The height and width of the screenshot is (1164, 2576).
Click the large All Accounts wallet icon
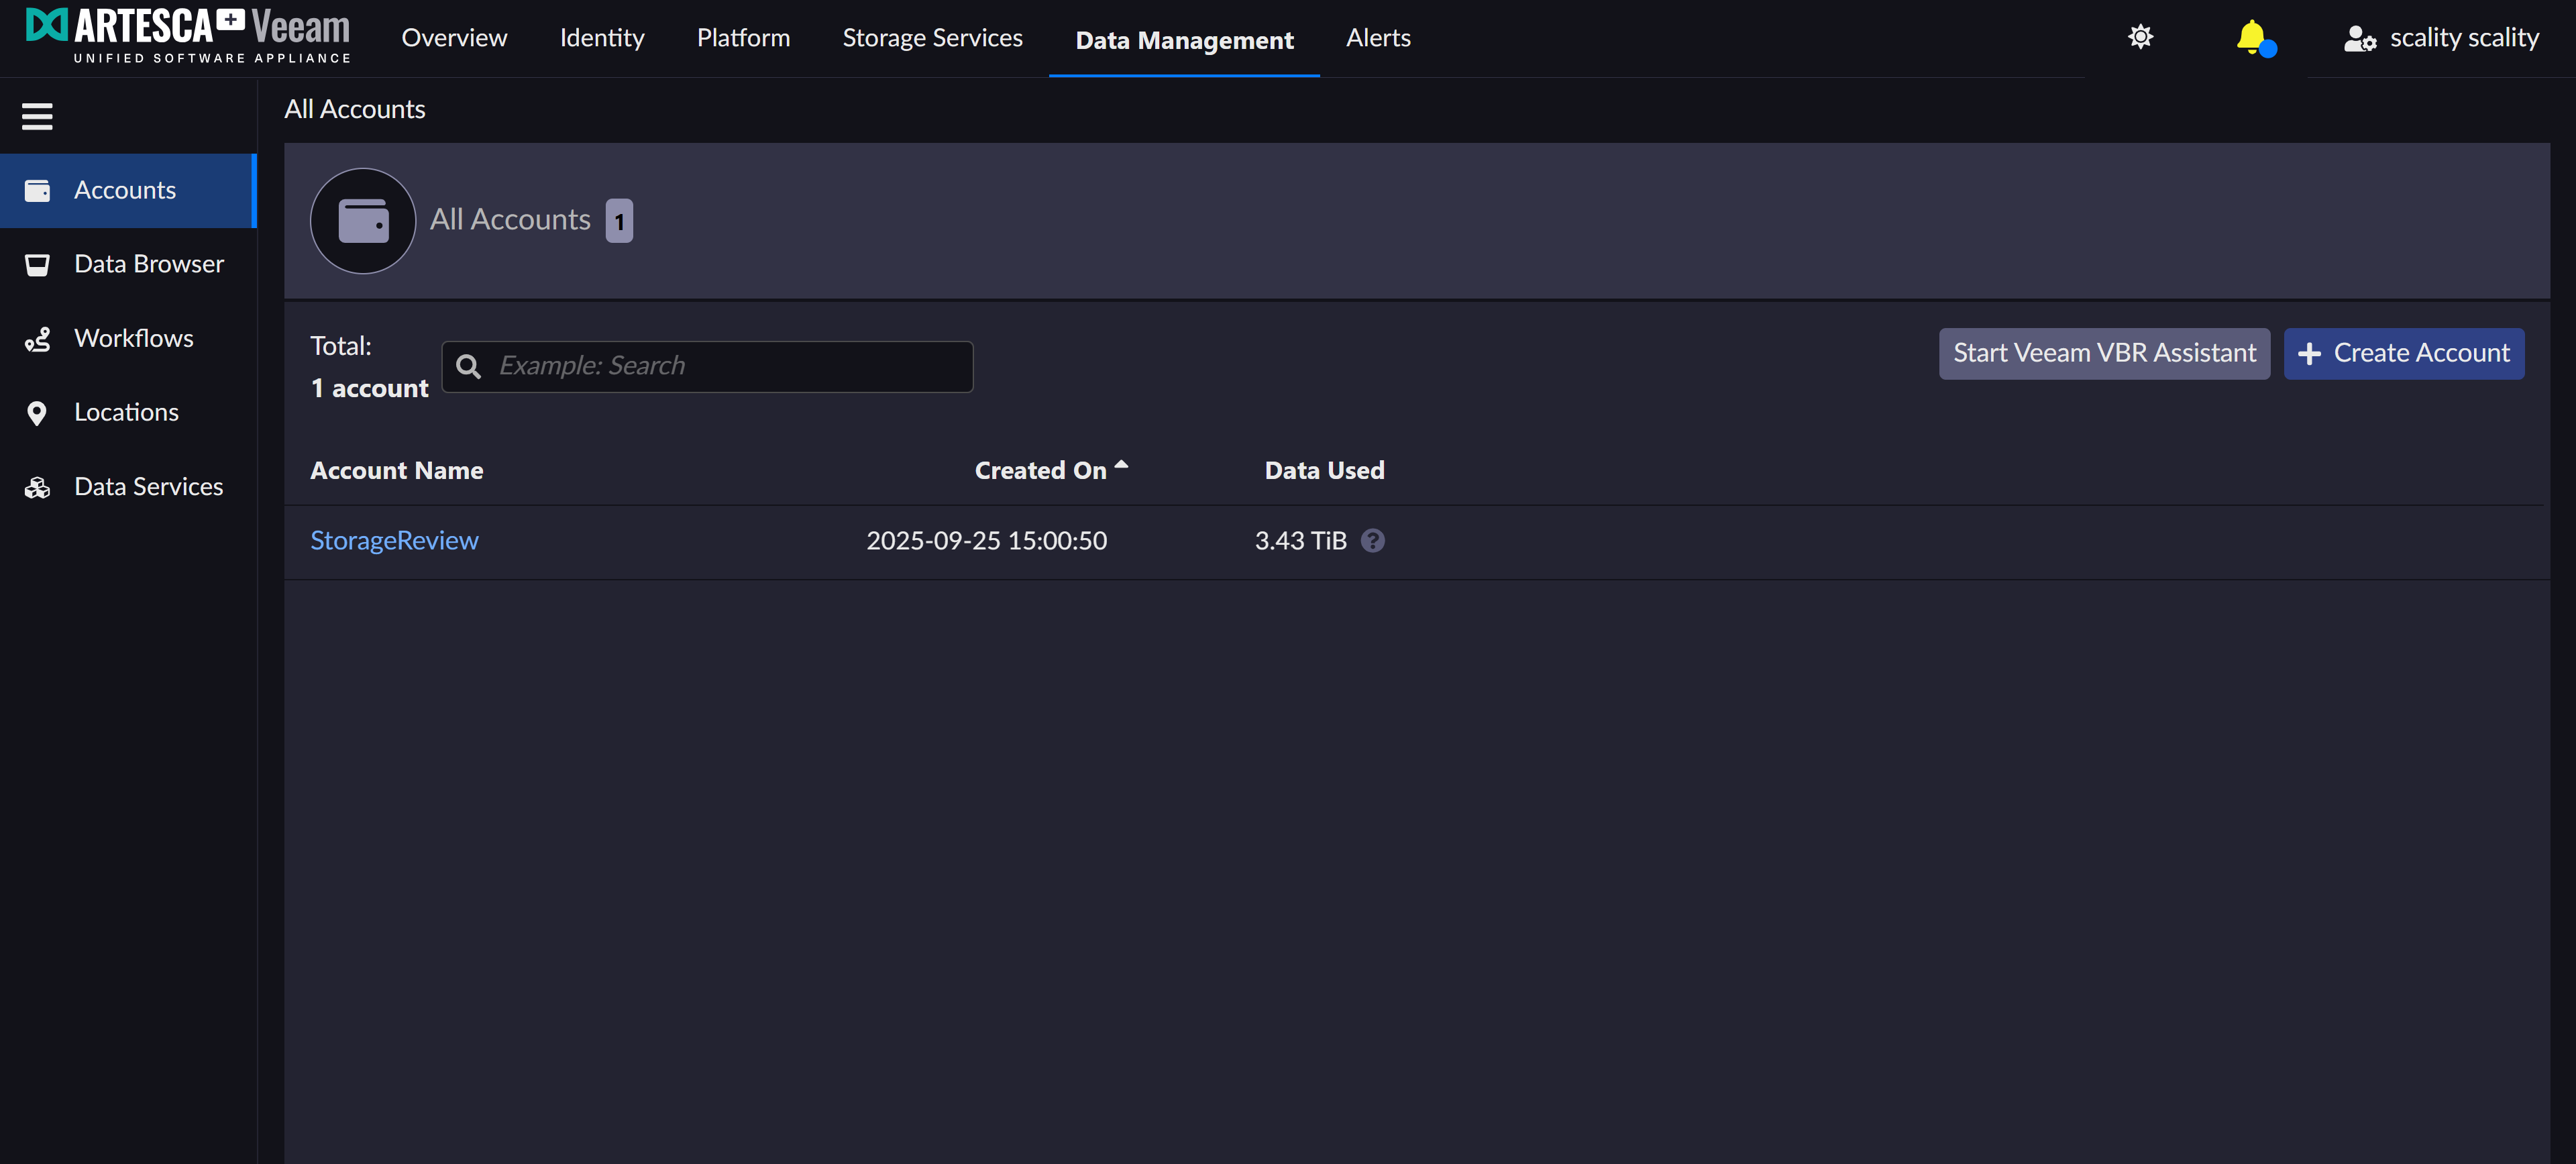pyautogui.click(x=363, y=221)
